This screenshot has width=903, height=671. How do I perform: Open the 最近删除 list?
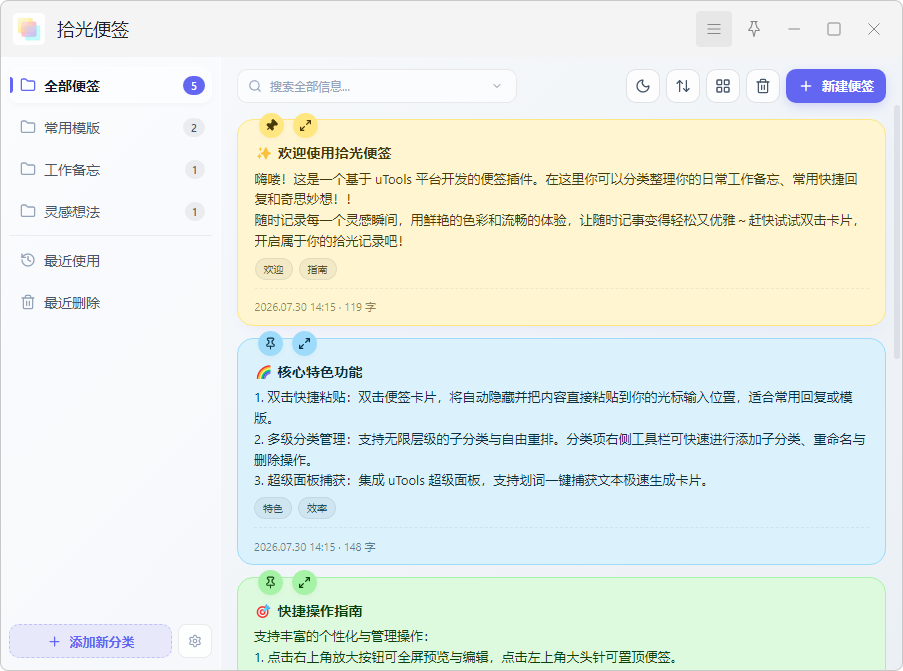tap(111, 303)
